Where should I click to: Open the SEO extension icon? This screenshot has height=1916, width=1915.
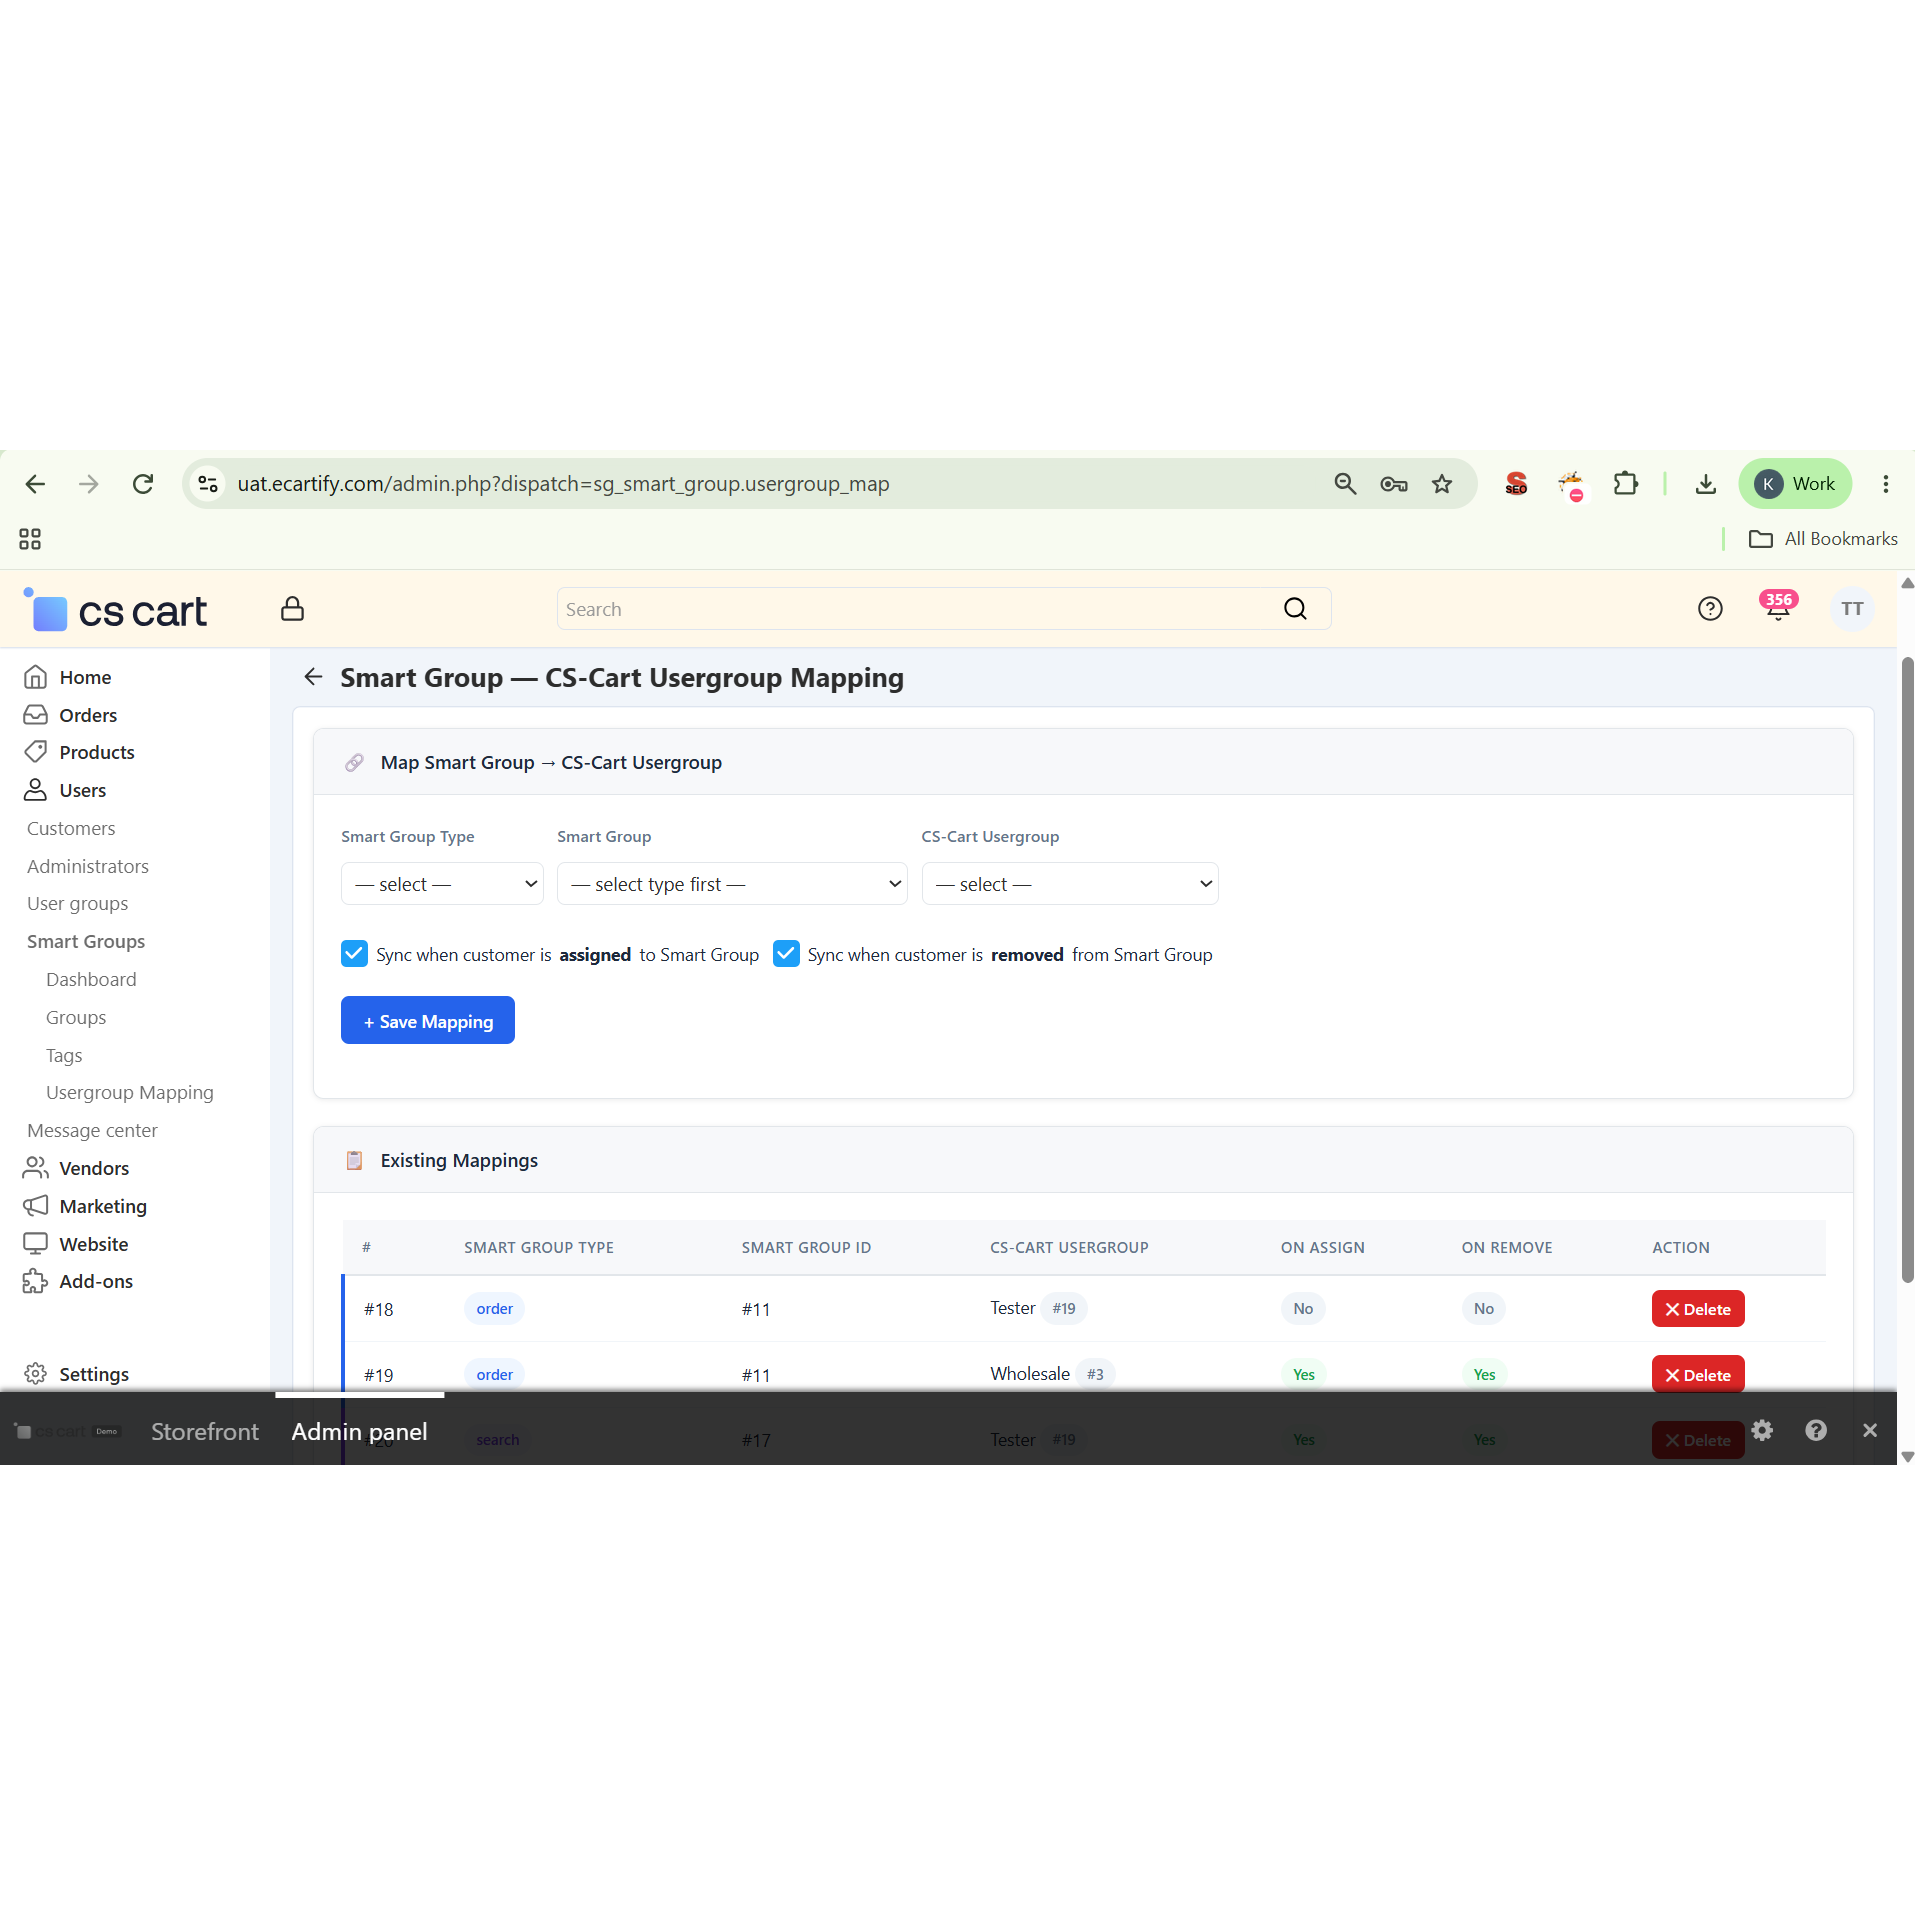pyautogui.click(x=1516, y=484)
